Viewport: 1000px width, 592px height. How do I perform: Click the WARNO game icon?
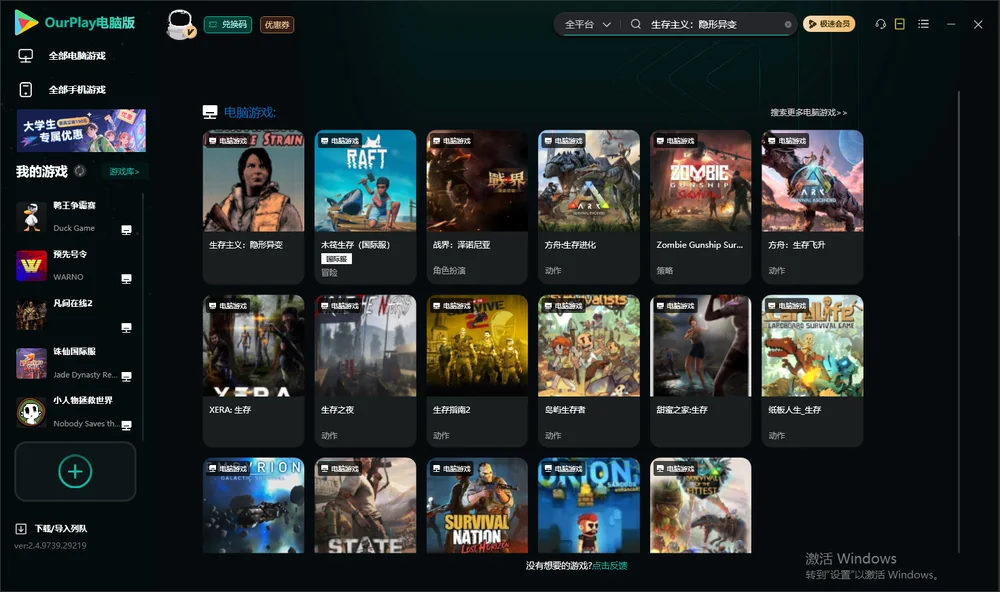click(x=31, y=266)
